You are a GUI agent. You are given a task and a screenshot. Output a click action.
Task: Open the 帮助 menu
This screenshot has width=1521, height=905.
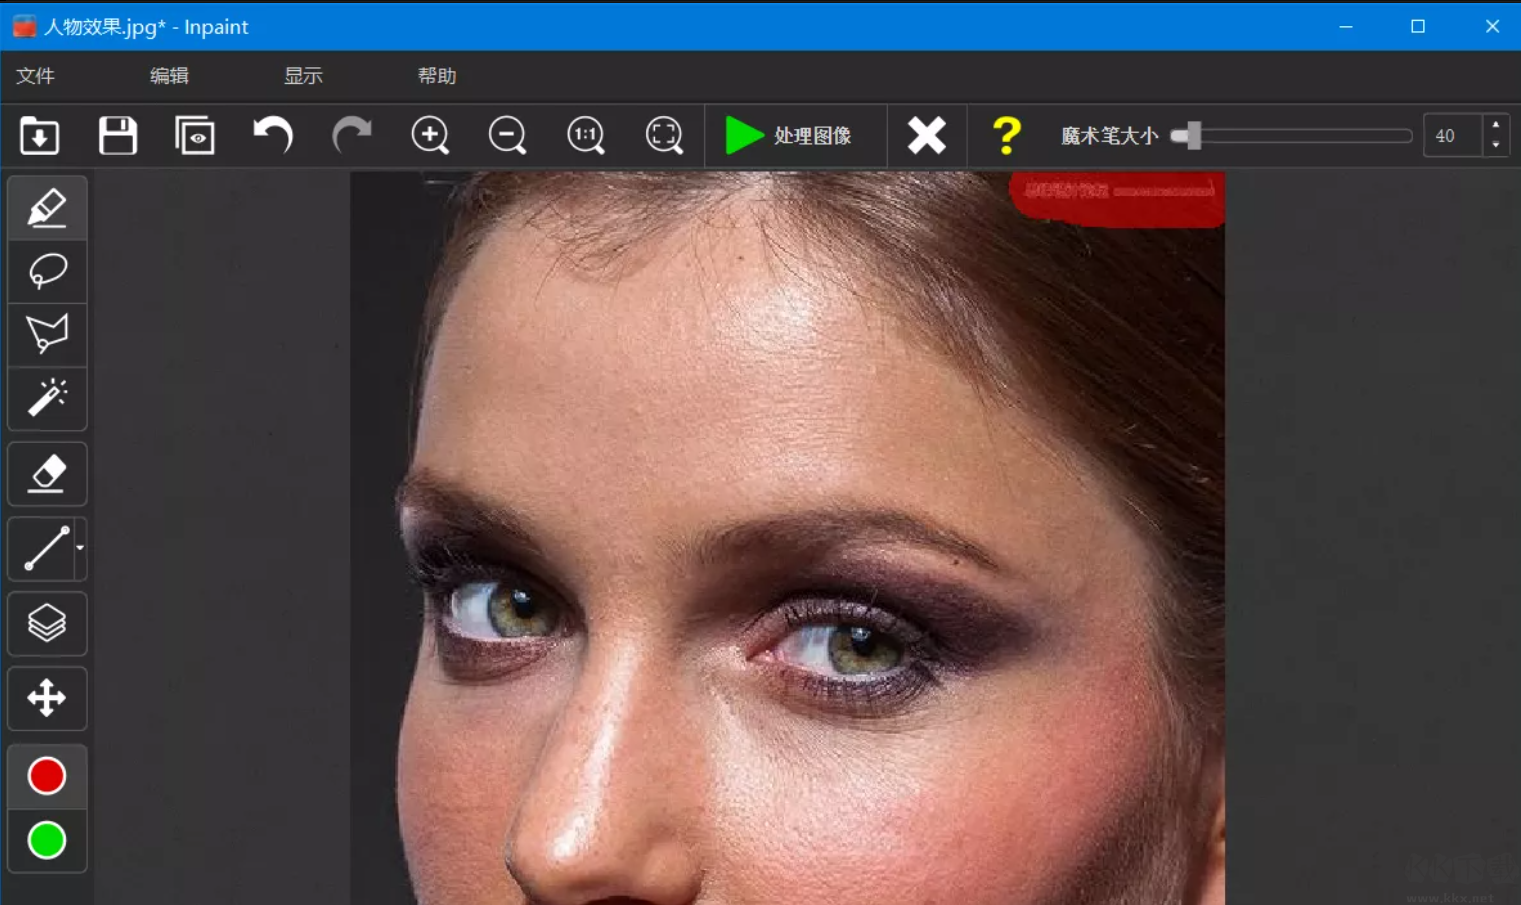tap(437, 76)
